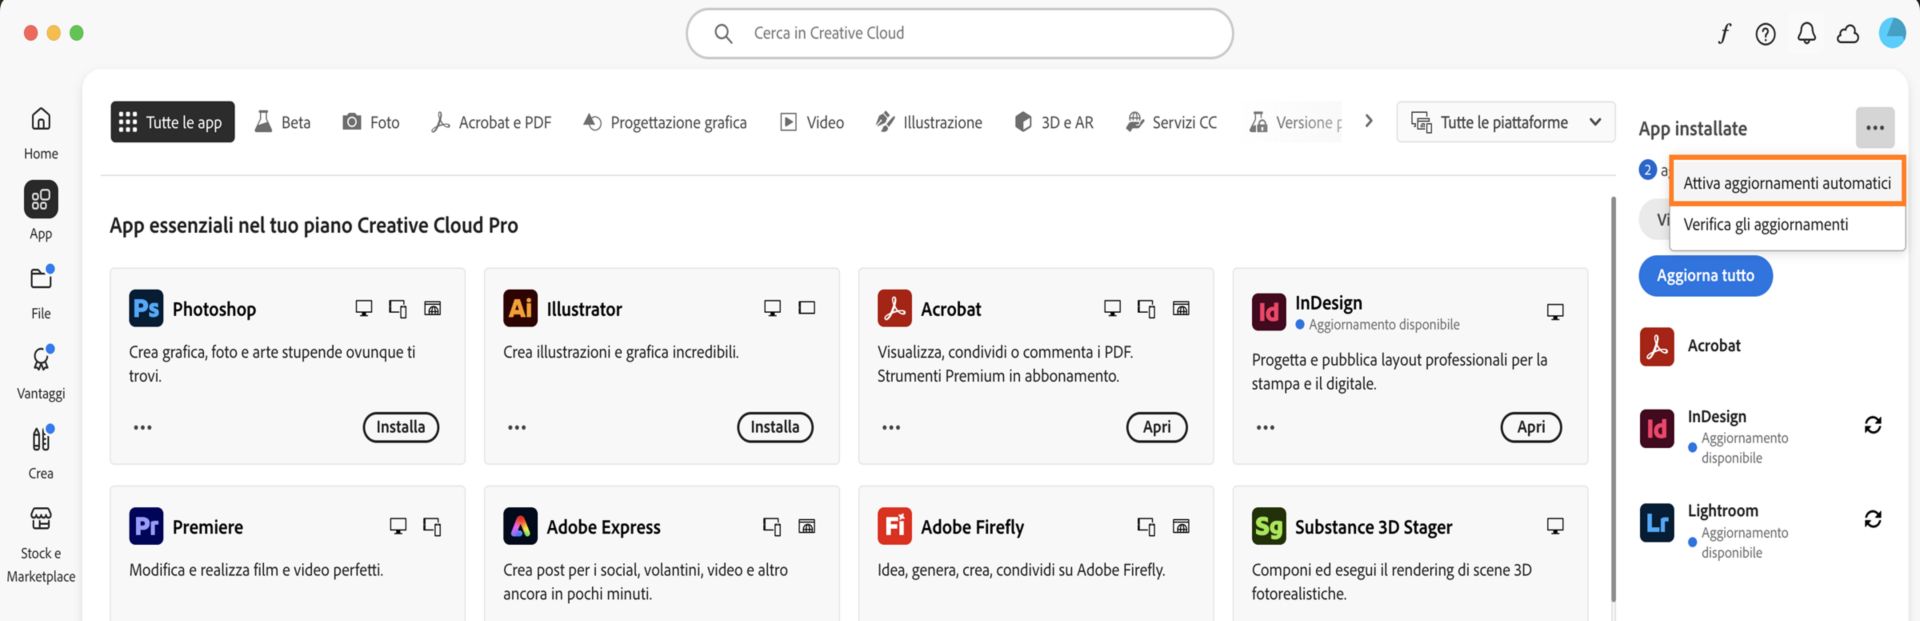Image resolution: width=1920 pixels, height=621 pixels.
Task: Open more options on InDesign card
Action: click(x=1265, y=427)
